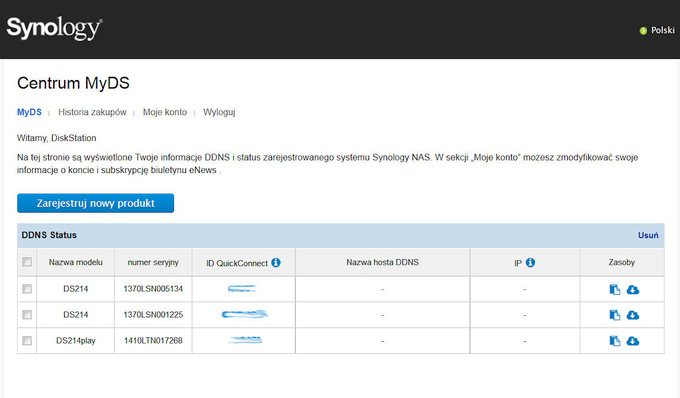Open the Historia zakupów tab

point(92,112)
